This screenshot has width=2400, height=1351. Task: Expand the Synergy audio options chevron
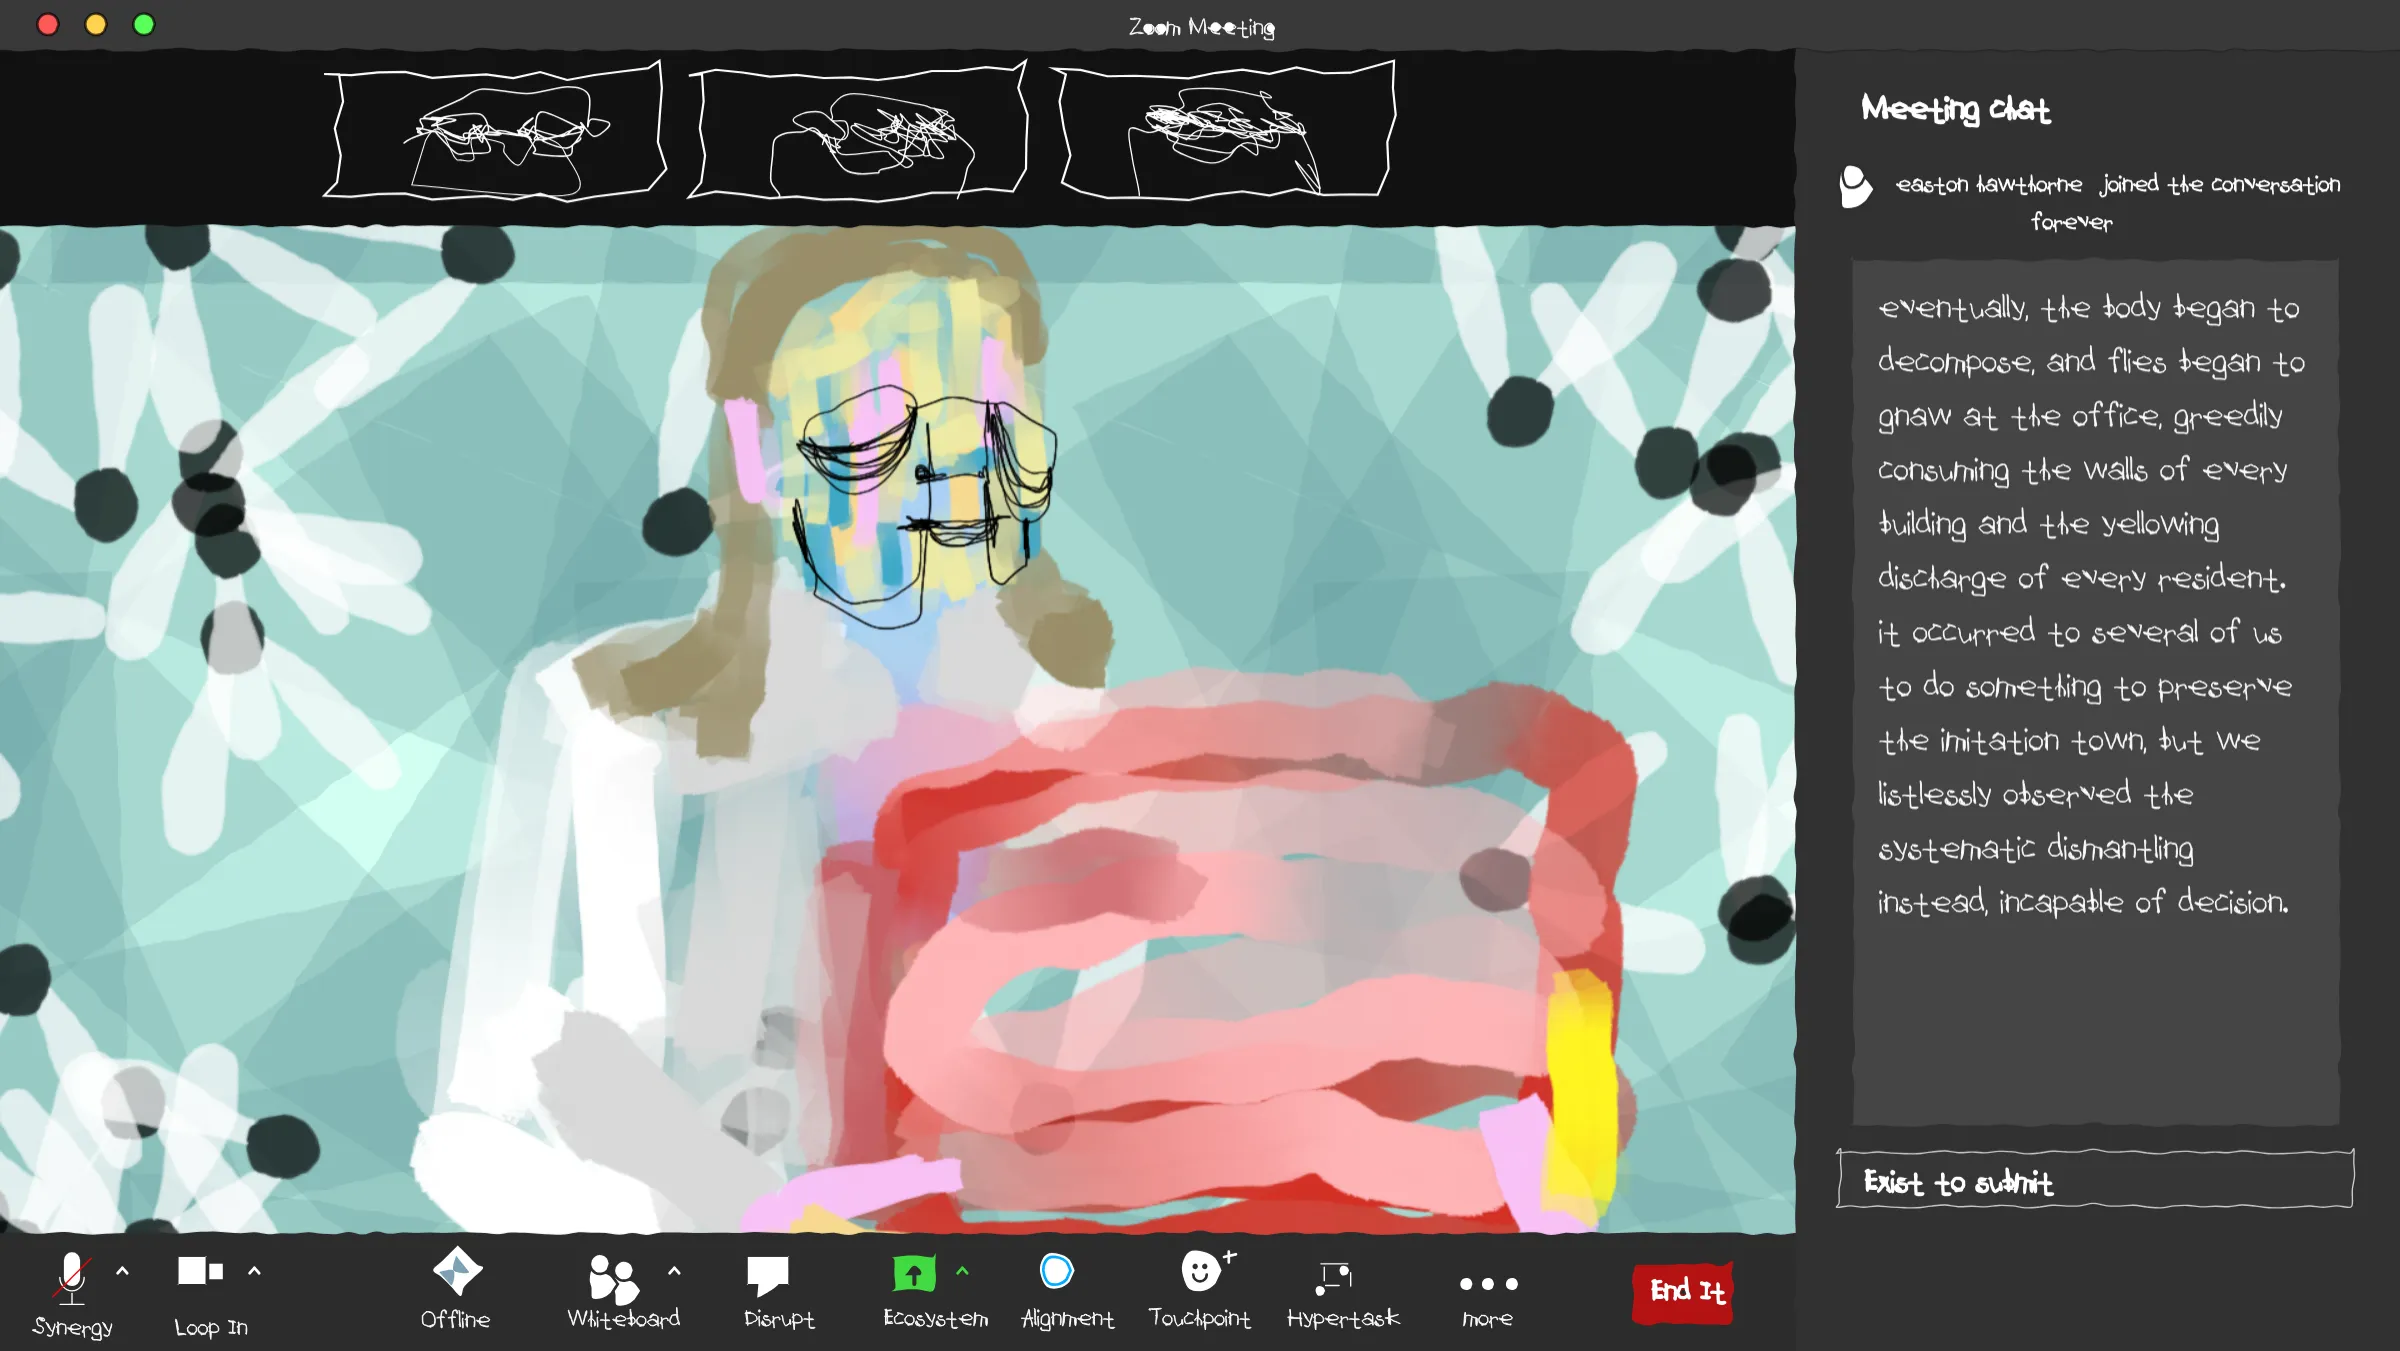(x=123, y=1271)
